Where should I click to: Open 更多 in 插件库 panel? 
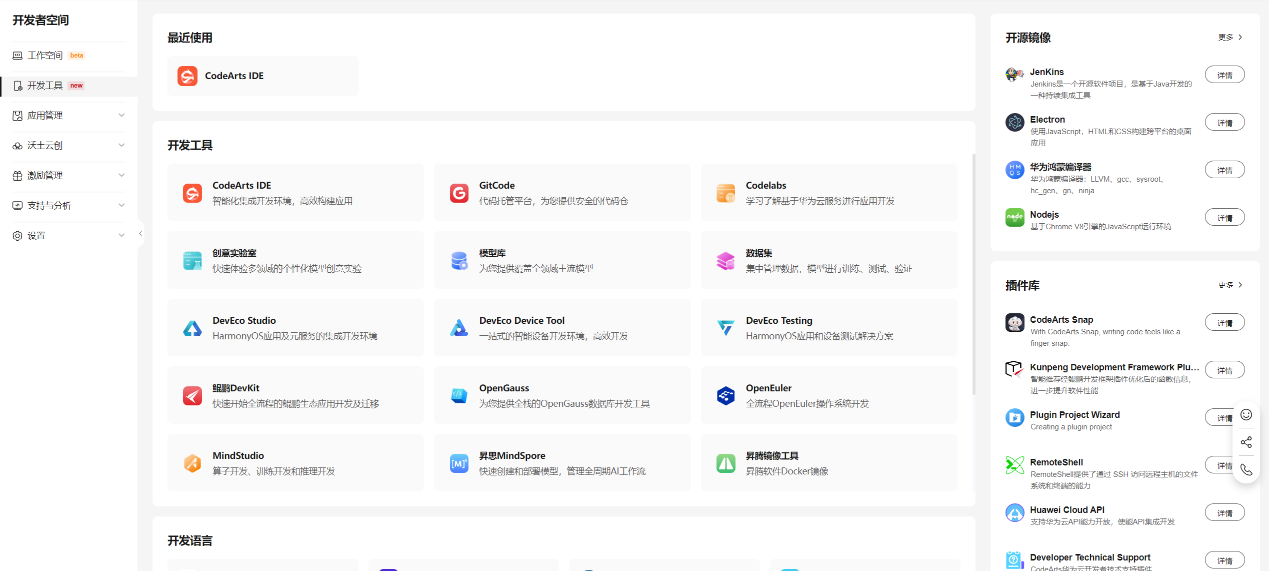[1231, 285]
